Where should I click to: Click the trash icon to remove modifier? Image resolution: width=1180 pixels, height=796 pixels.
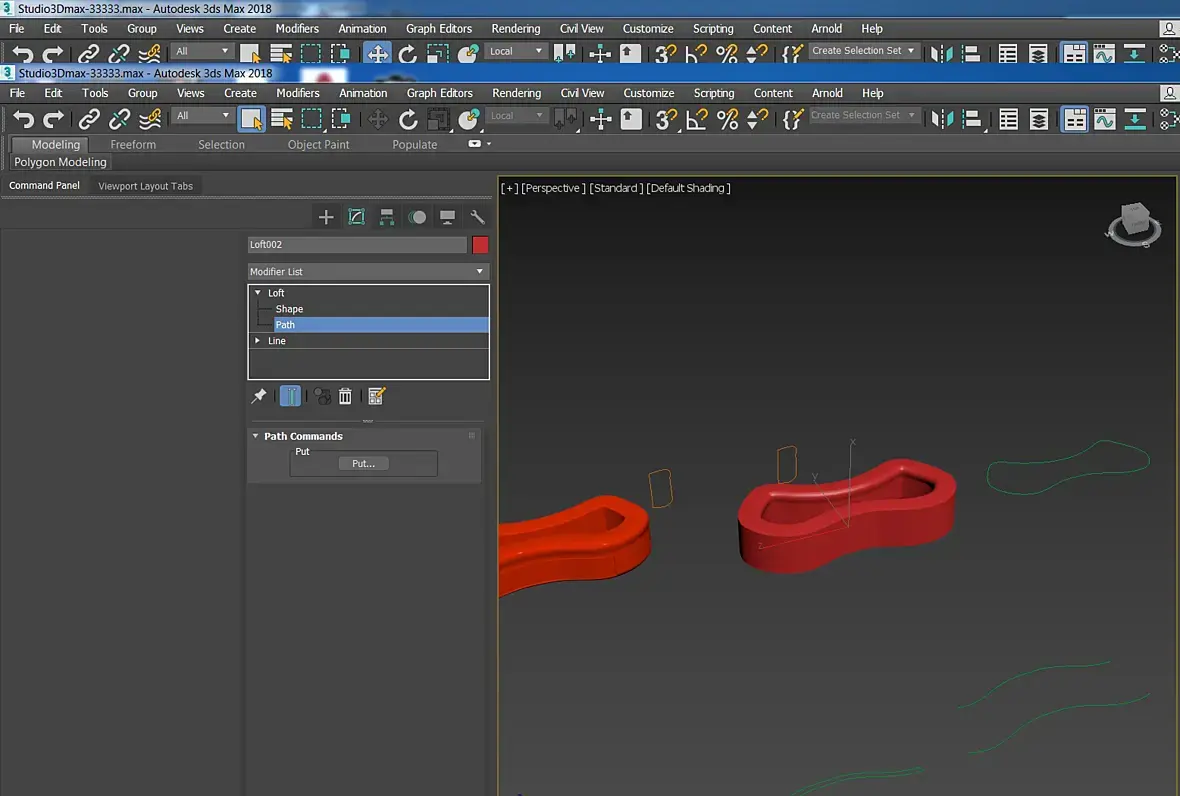point(345,397)
